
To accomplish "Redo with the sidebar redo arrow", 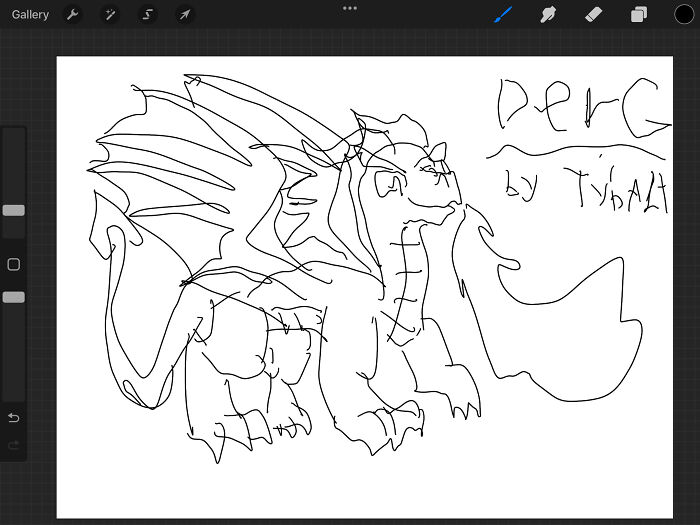I will coord(14,445).
